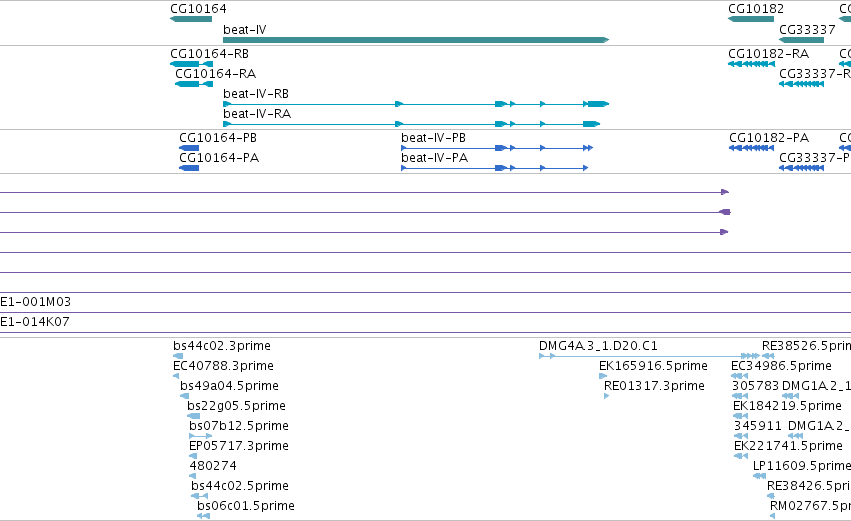Open transcript CG10182-RA

[x=769, y=54]
